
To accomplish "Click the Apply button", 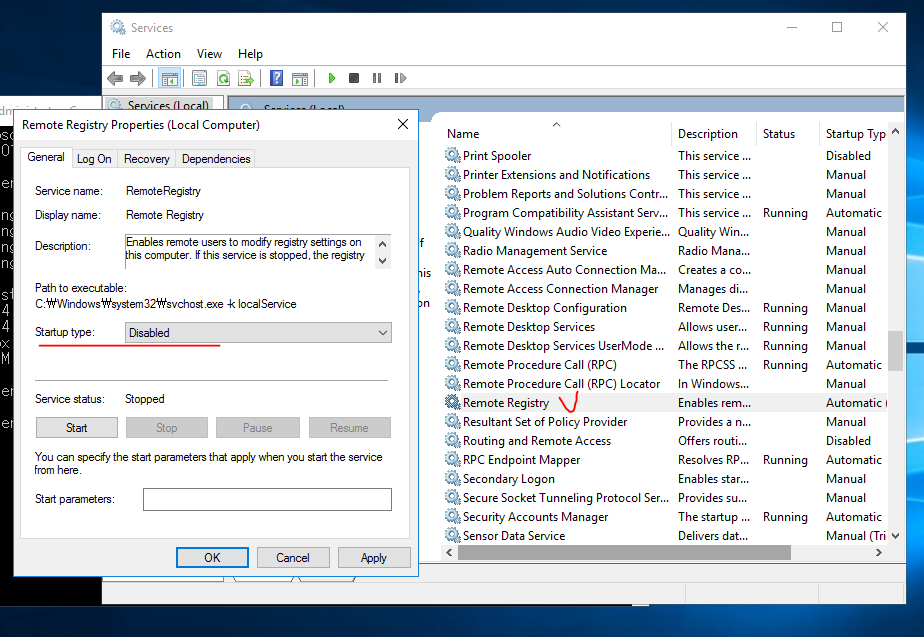I will point(374,557).
